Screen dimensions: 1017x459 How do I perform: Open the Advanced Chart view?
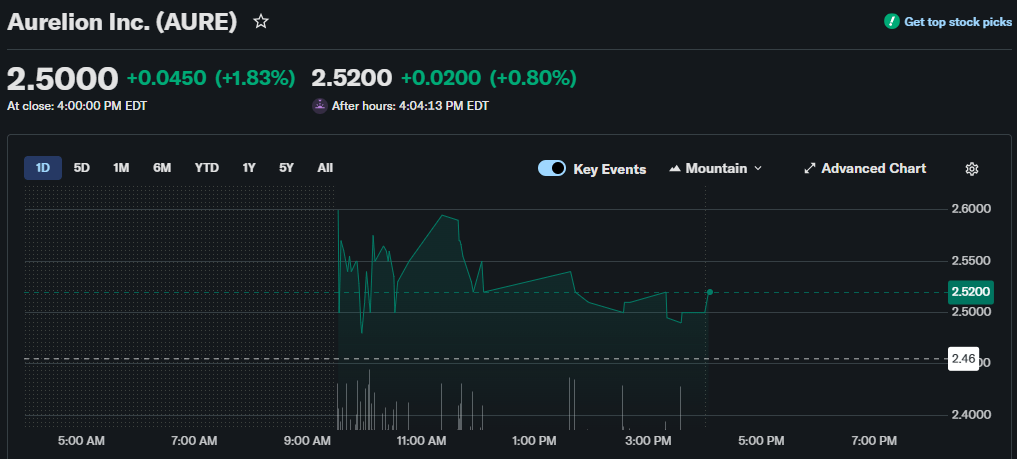pyautogui.click(x=873, y=169)
